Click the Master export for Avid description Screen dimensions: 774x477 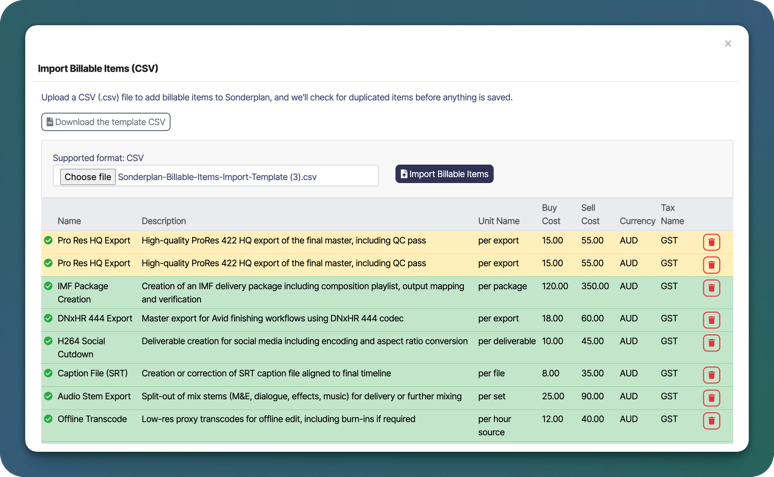point(272,318)
